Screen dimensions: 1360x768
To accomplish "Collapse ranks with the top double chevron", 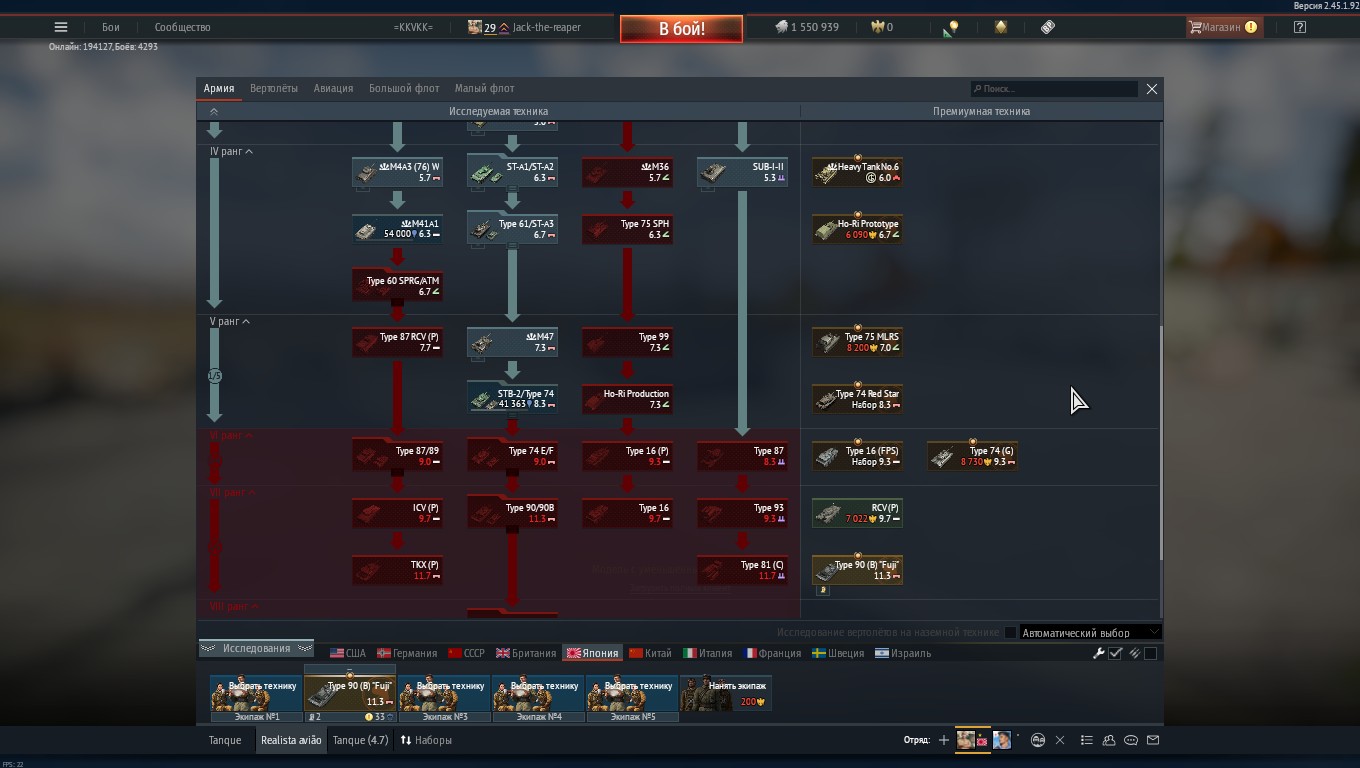I will (213, 111).
